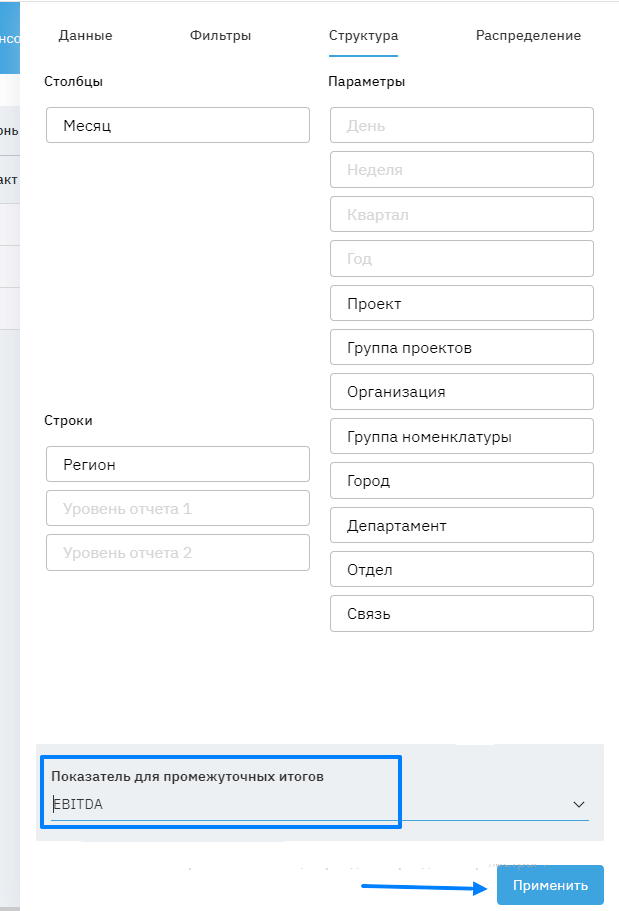Switch to the Данные tab
Screen dimensions: 619x911
85,36
